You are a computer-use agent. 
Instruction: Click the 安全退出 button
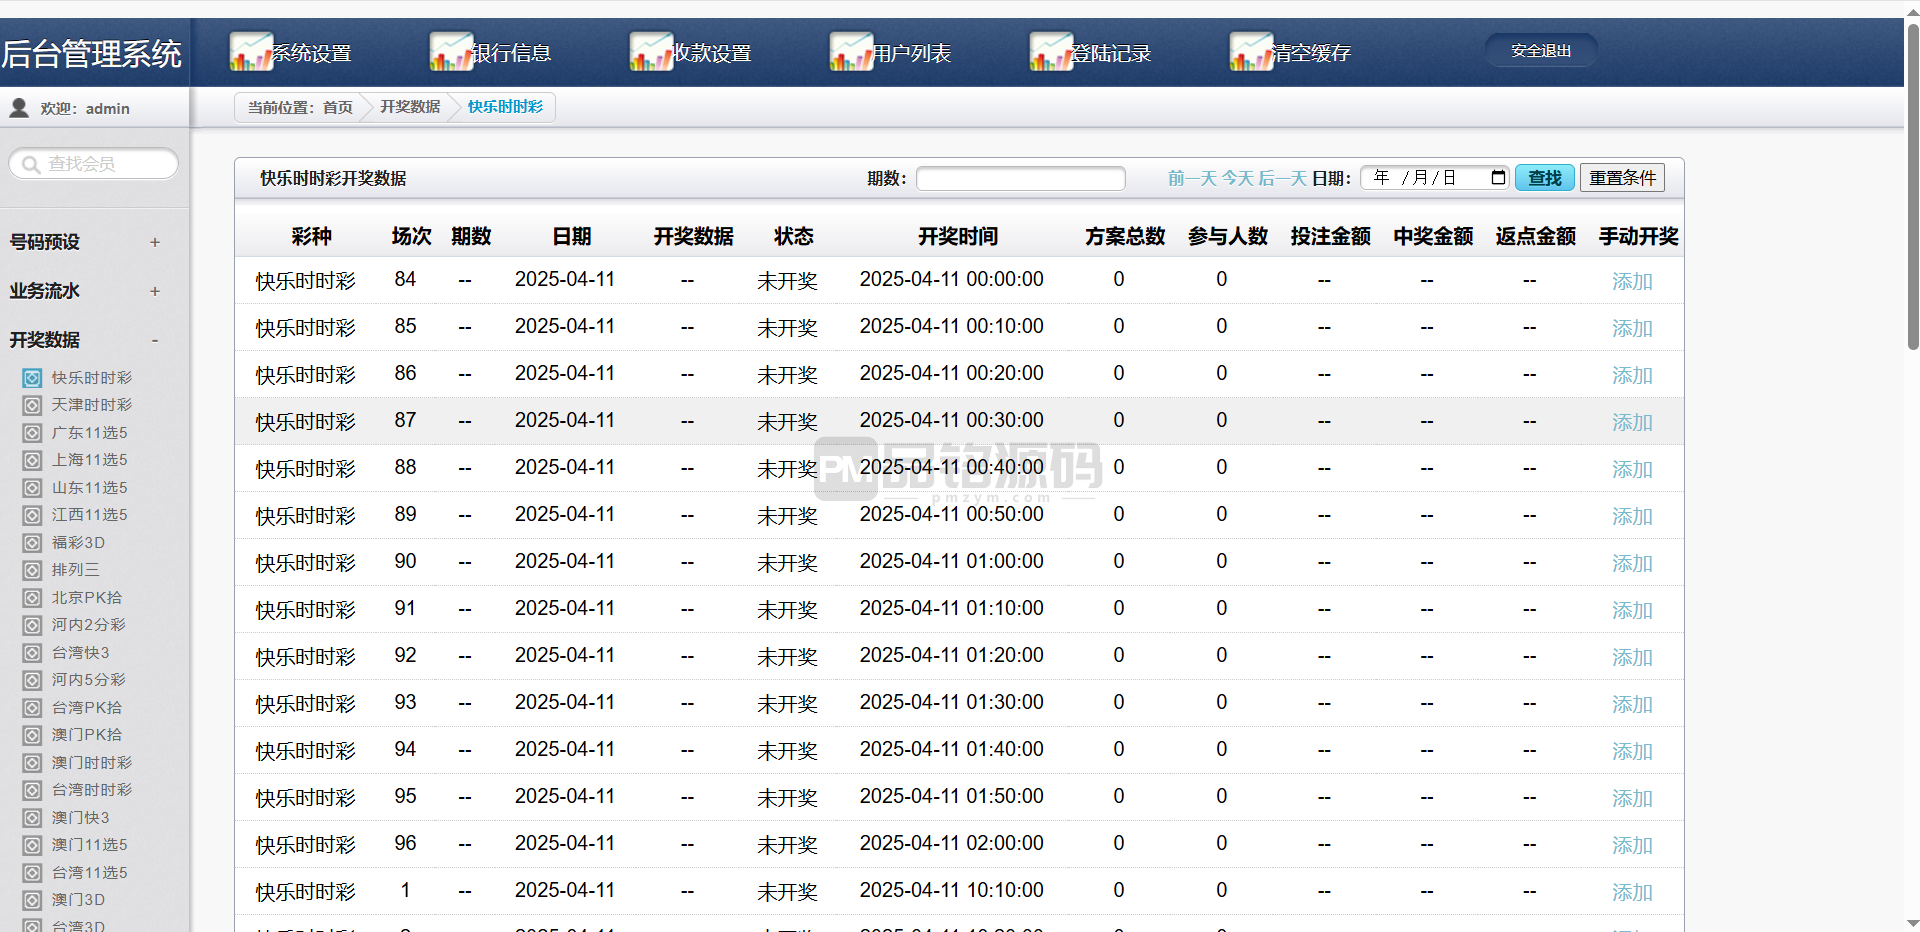point(1541,51)
